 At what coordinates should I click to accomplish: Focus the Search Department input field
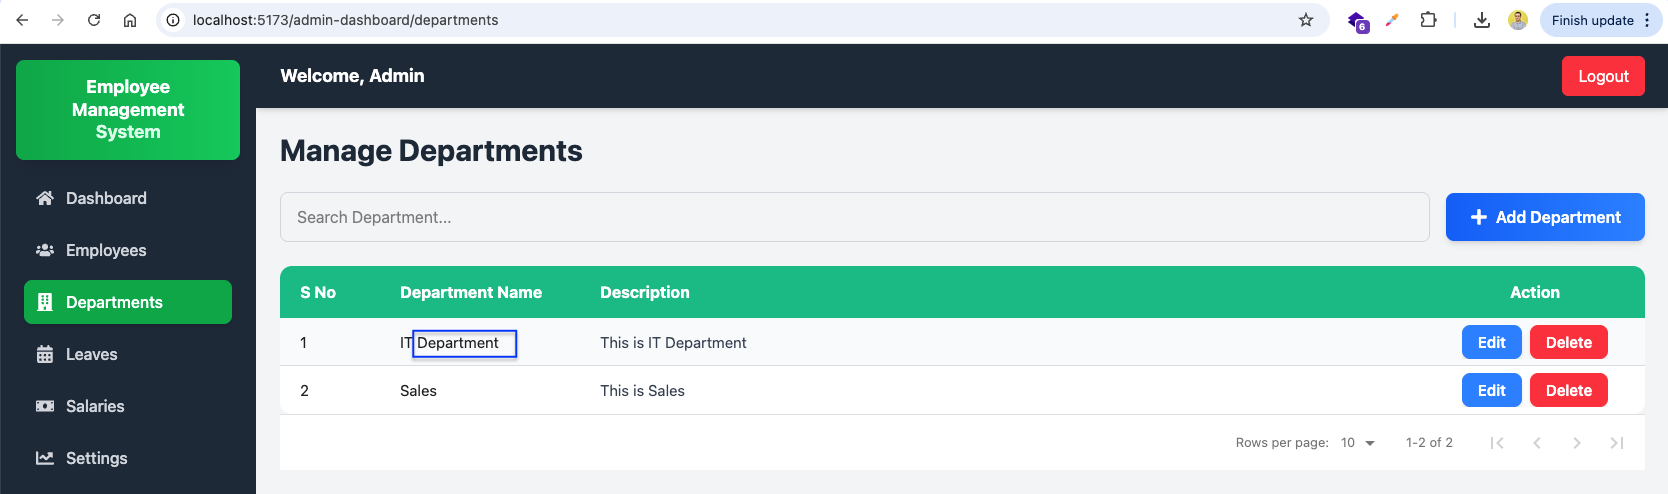(x=854, y=217)
